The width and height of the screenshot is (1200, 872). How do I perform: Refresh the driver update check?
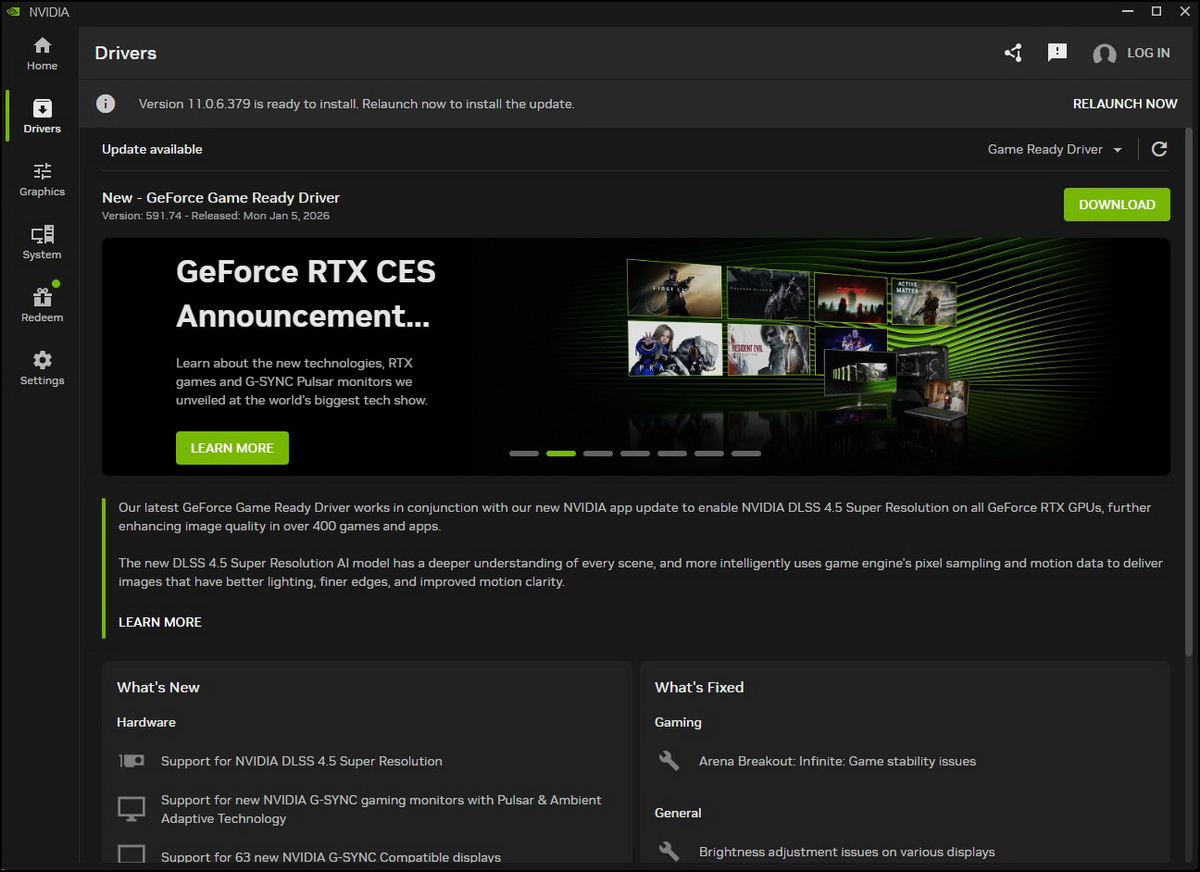click(x=1159, y=149)
